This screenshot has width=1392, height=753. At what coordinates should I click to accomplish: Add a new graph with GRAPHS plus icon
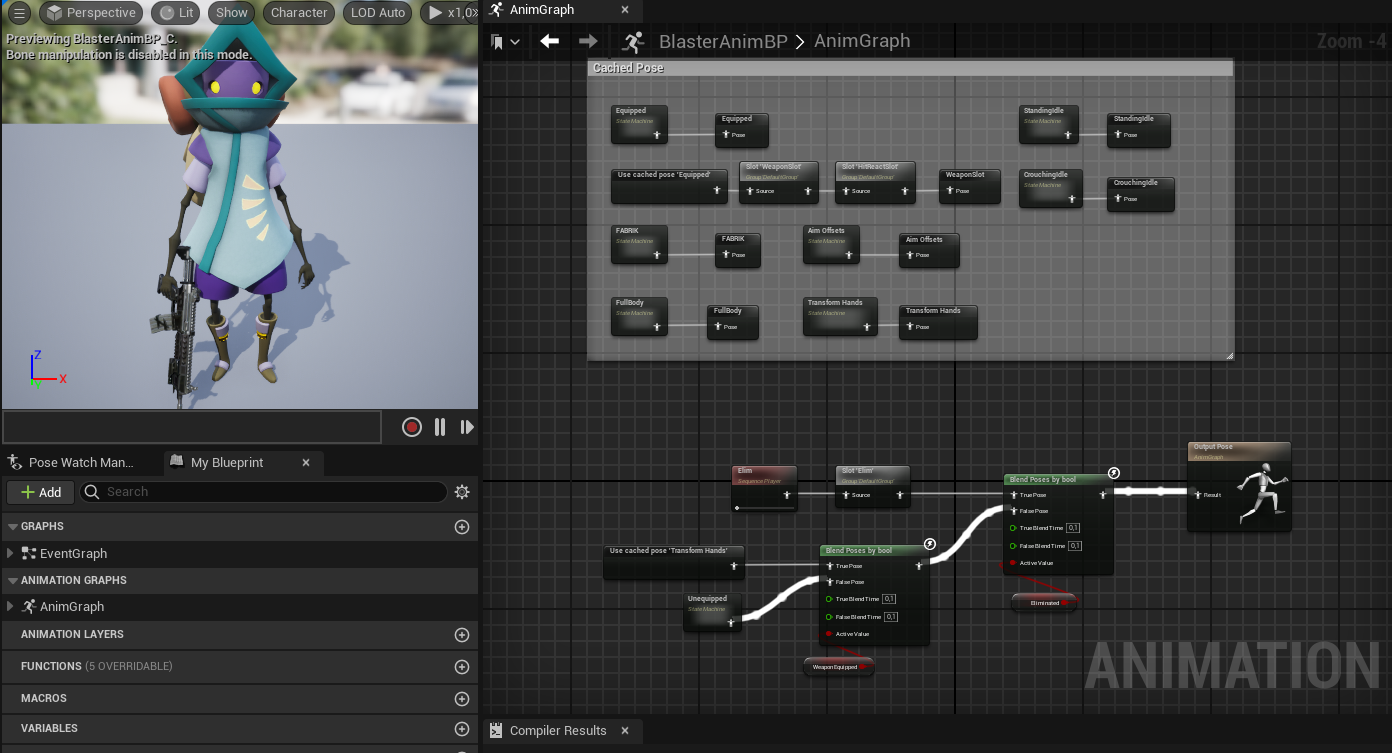tap(462, 527)
